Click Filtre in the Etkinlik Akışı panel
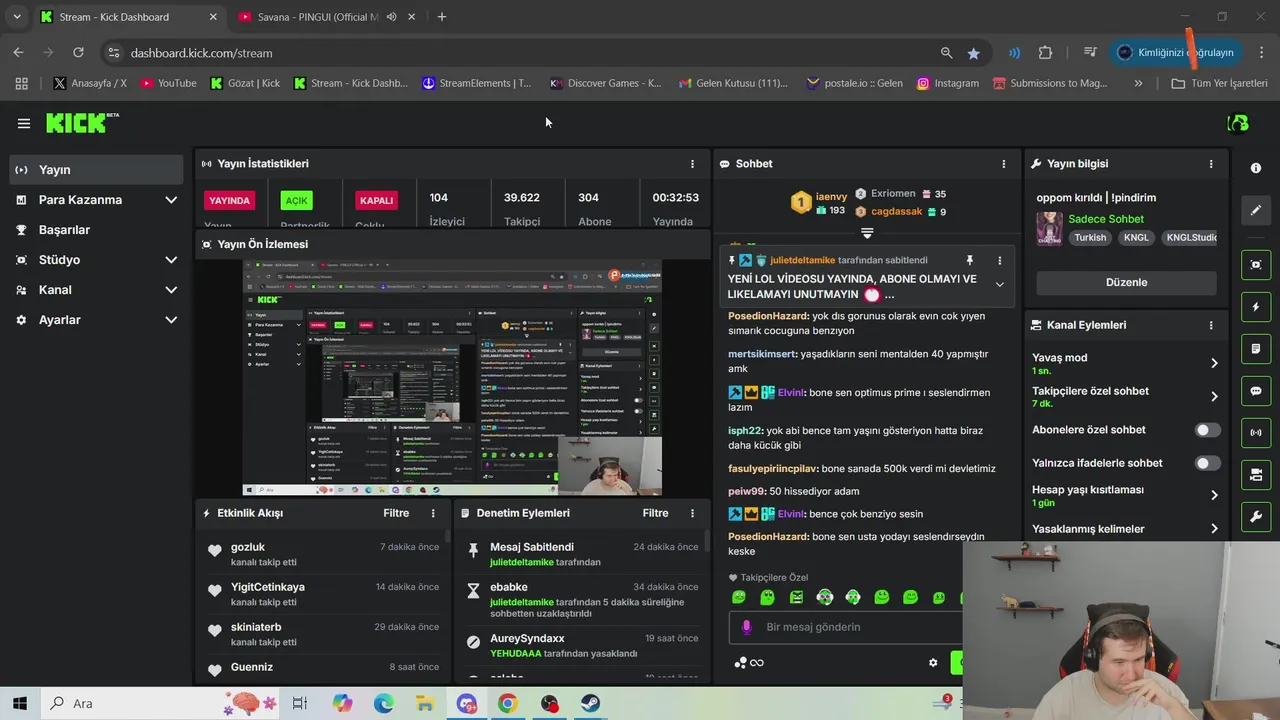Screen dimensions: 1280x720 396,513
